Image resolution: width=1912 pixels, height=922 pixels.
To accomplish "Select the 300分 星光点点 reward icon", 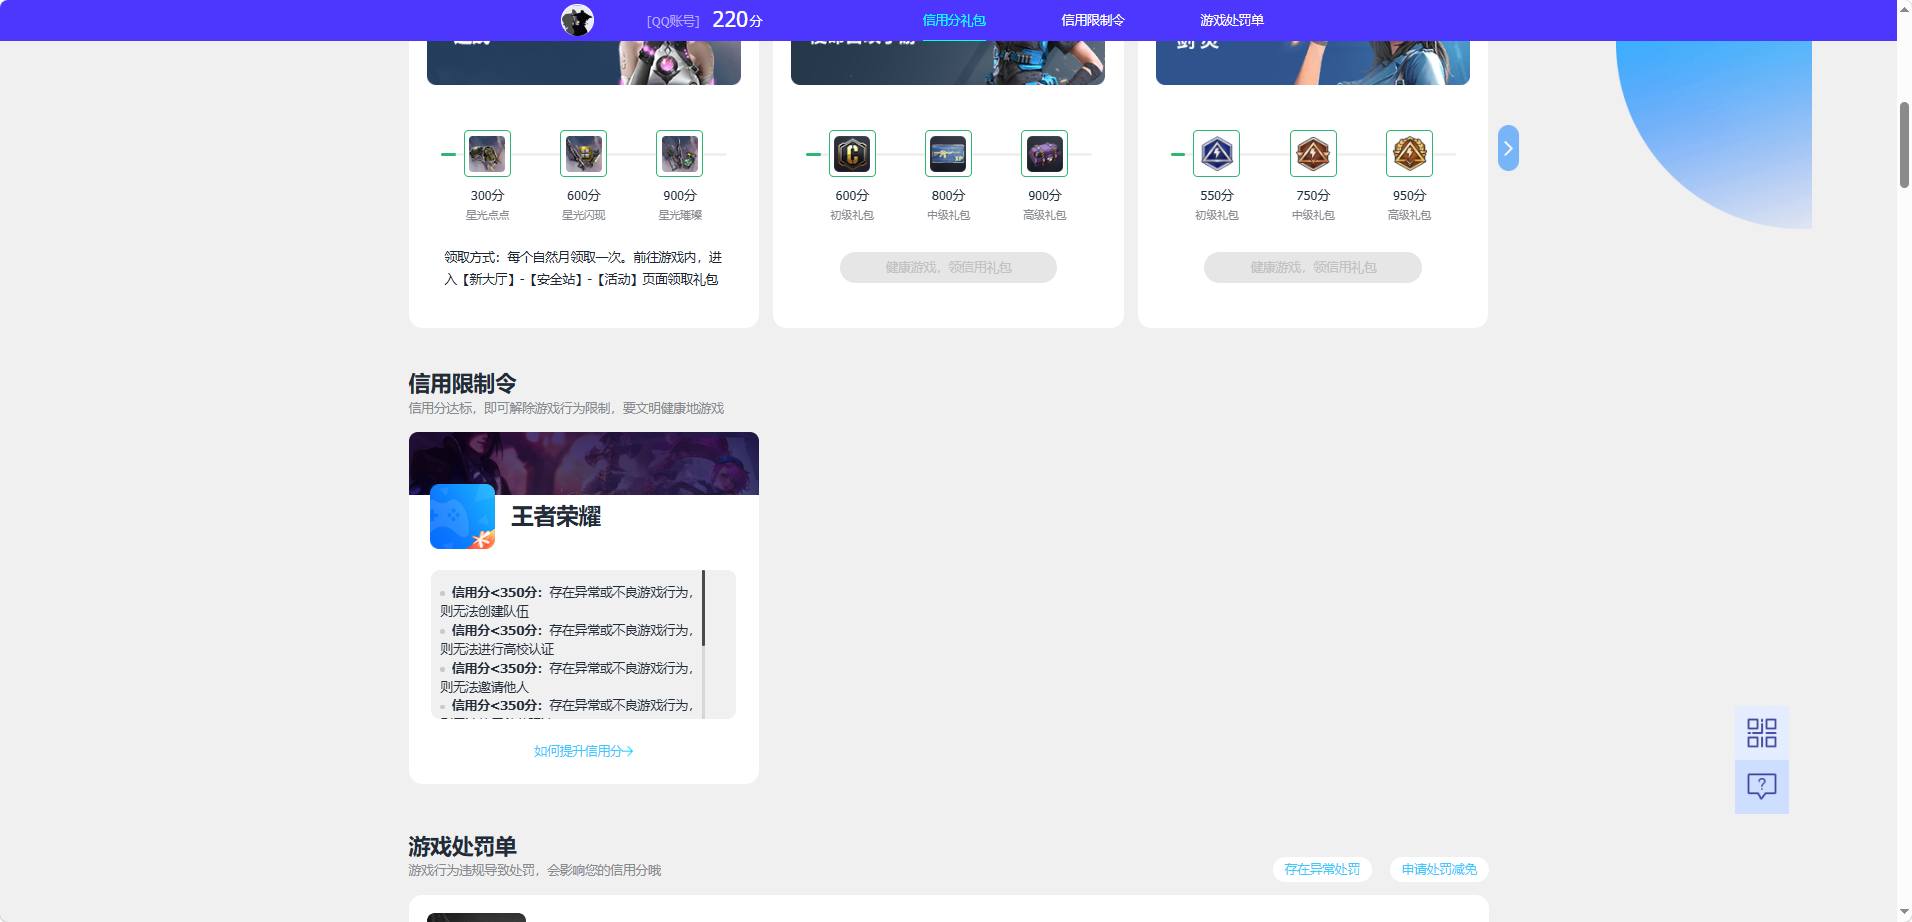I will 487,154.
